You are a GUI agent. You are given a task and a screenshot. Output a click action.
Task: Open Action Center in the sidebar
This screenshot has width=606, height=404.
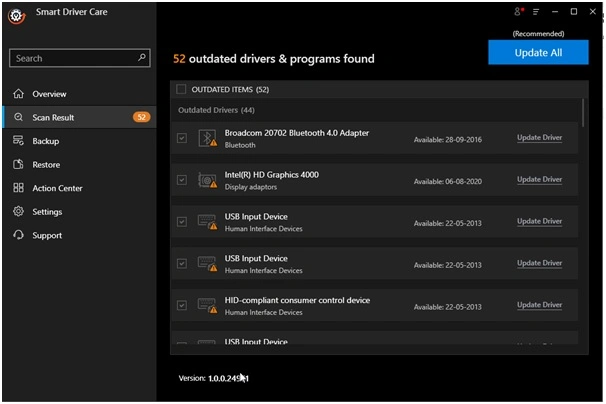coord(56,188)
